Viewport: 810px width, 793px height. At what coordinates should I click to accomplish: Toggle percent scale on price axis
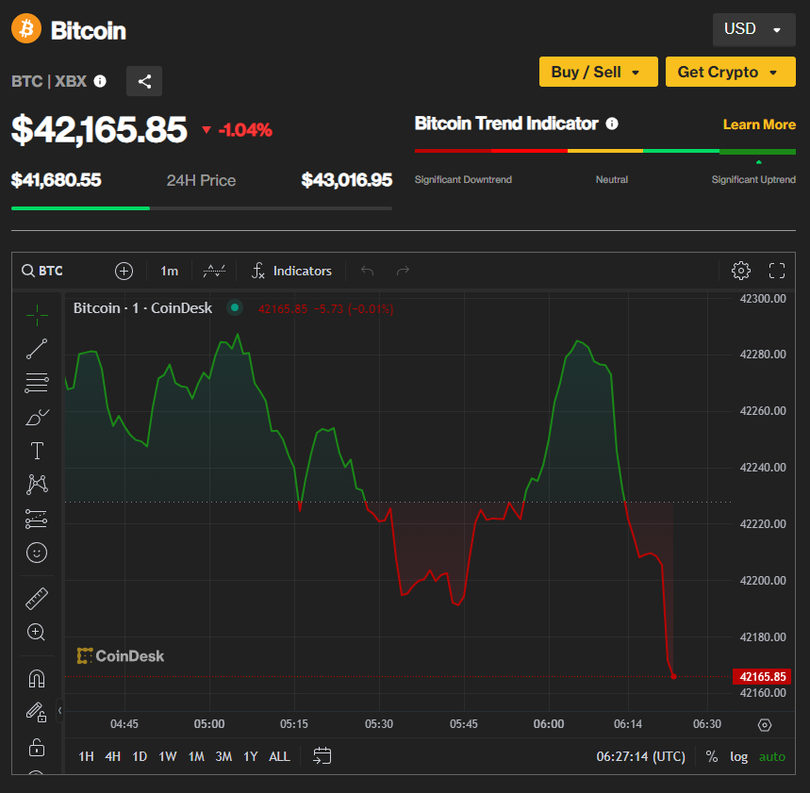click(712, 757)
